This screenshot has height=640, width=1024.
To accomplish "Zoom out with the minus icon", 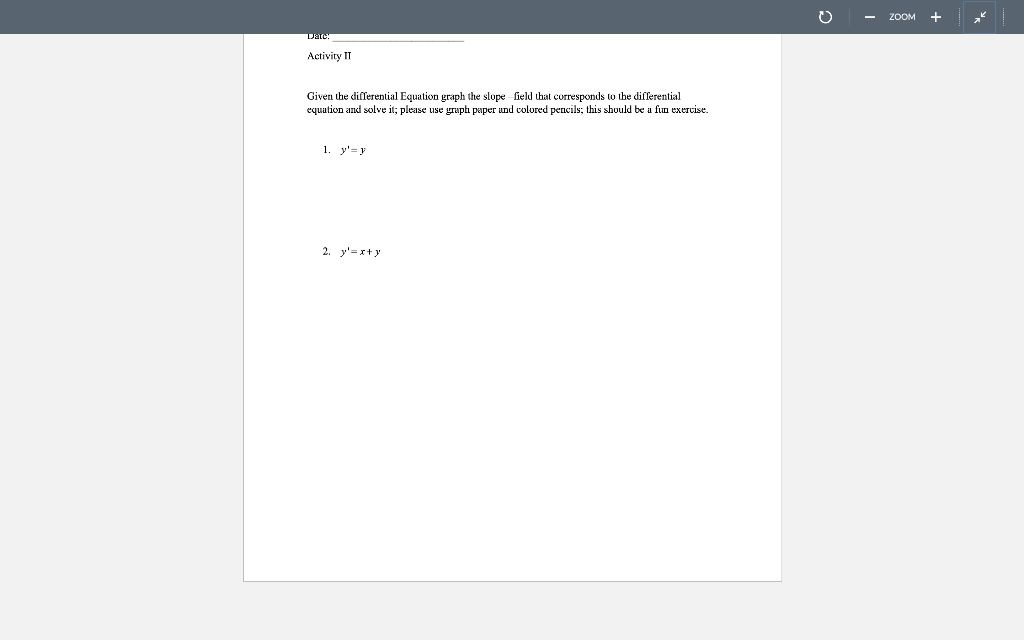I will click(x=870, y=17).
